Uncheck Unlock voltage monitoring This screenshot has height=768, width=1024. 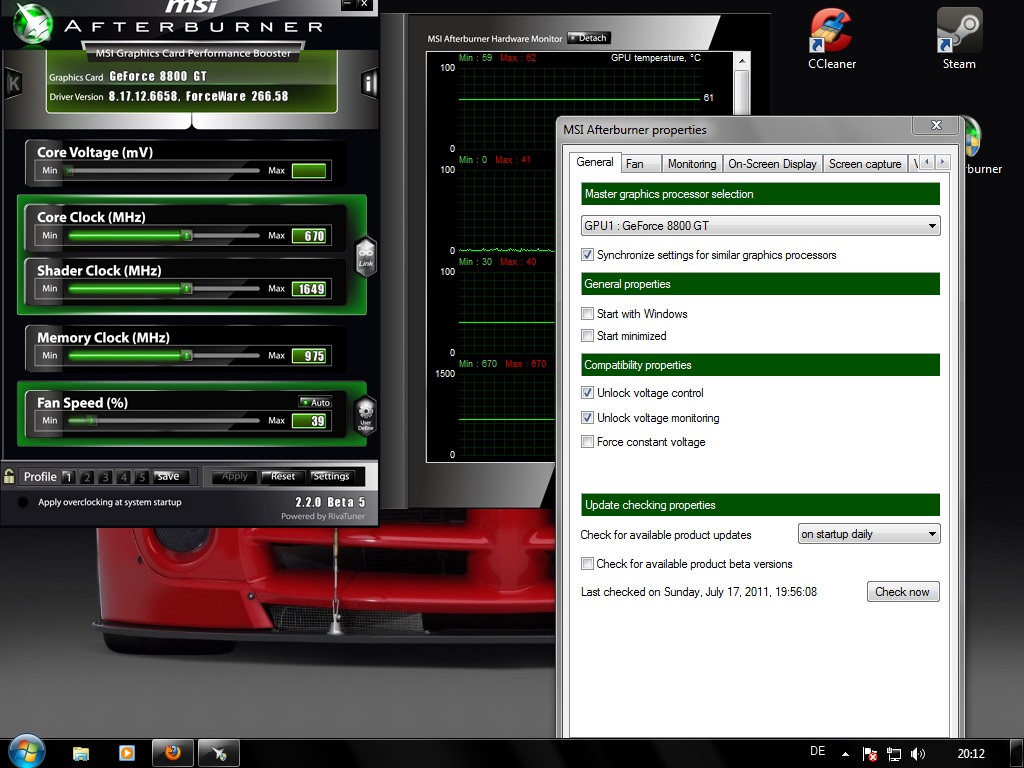[x=587, y=417]
